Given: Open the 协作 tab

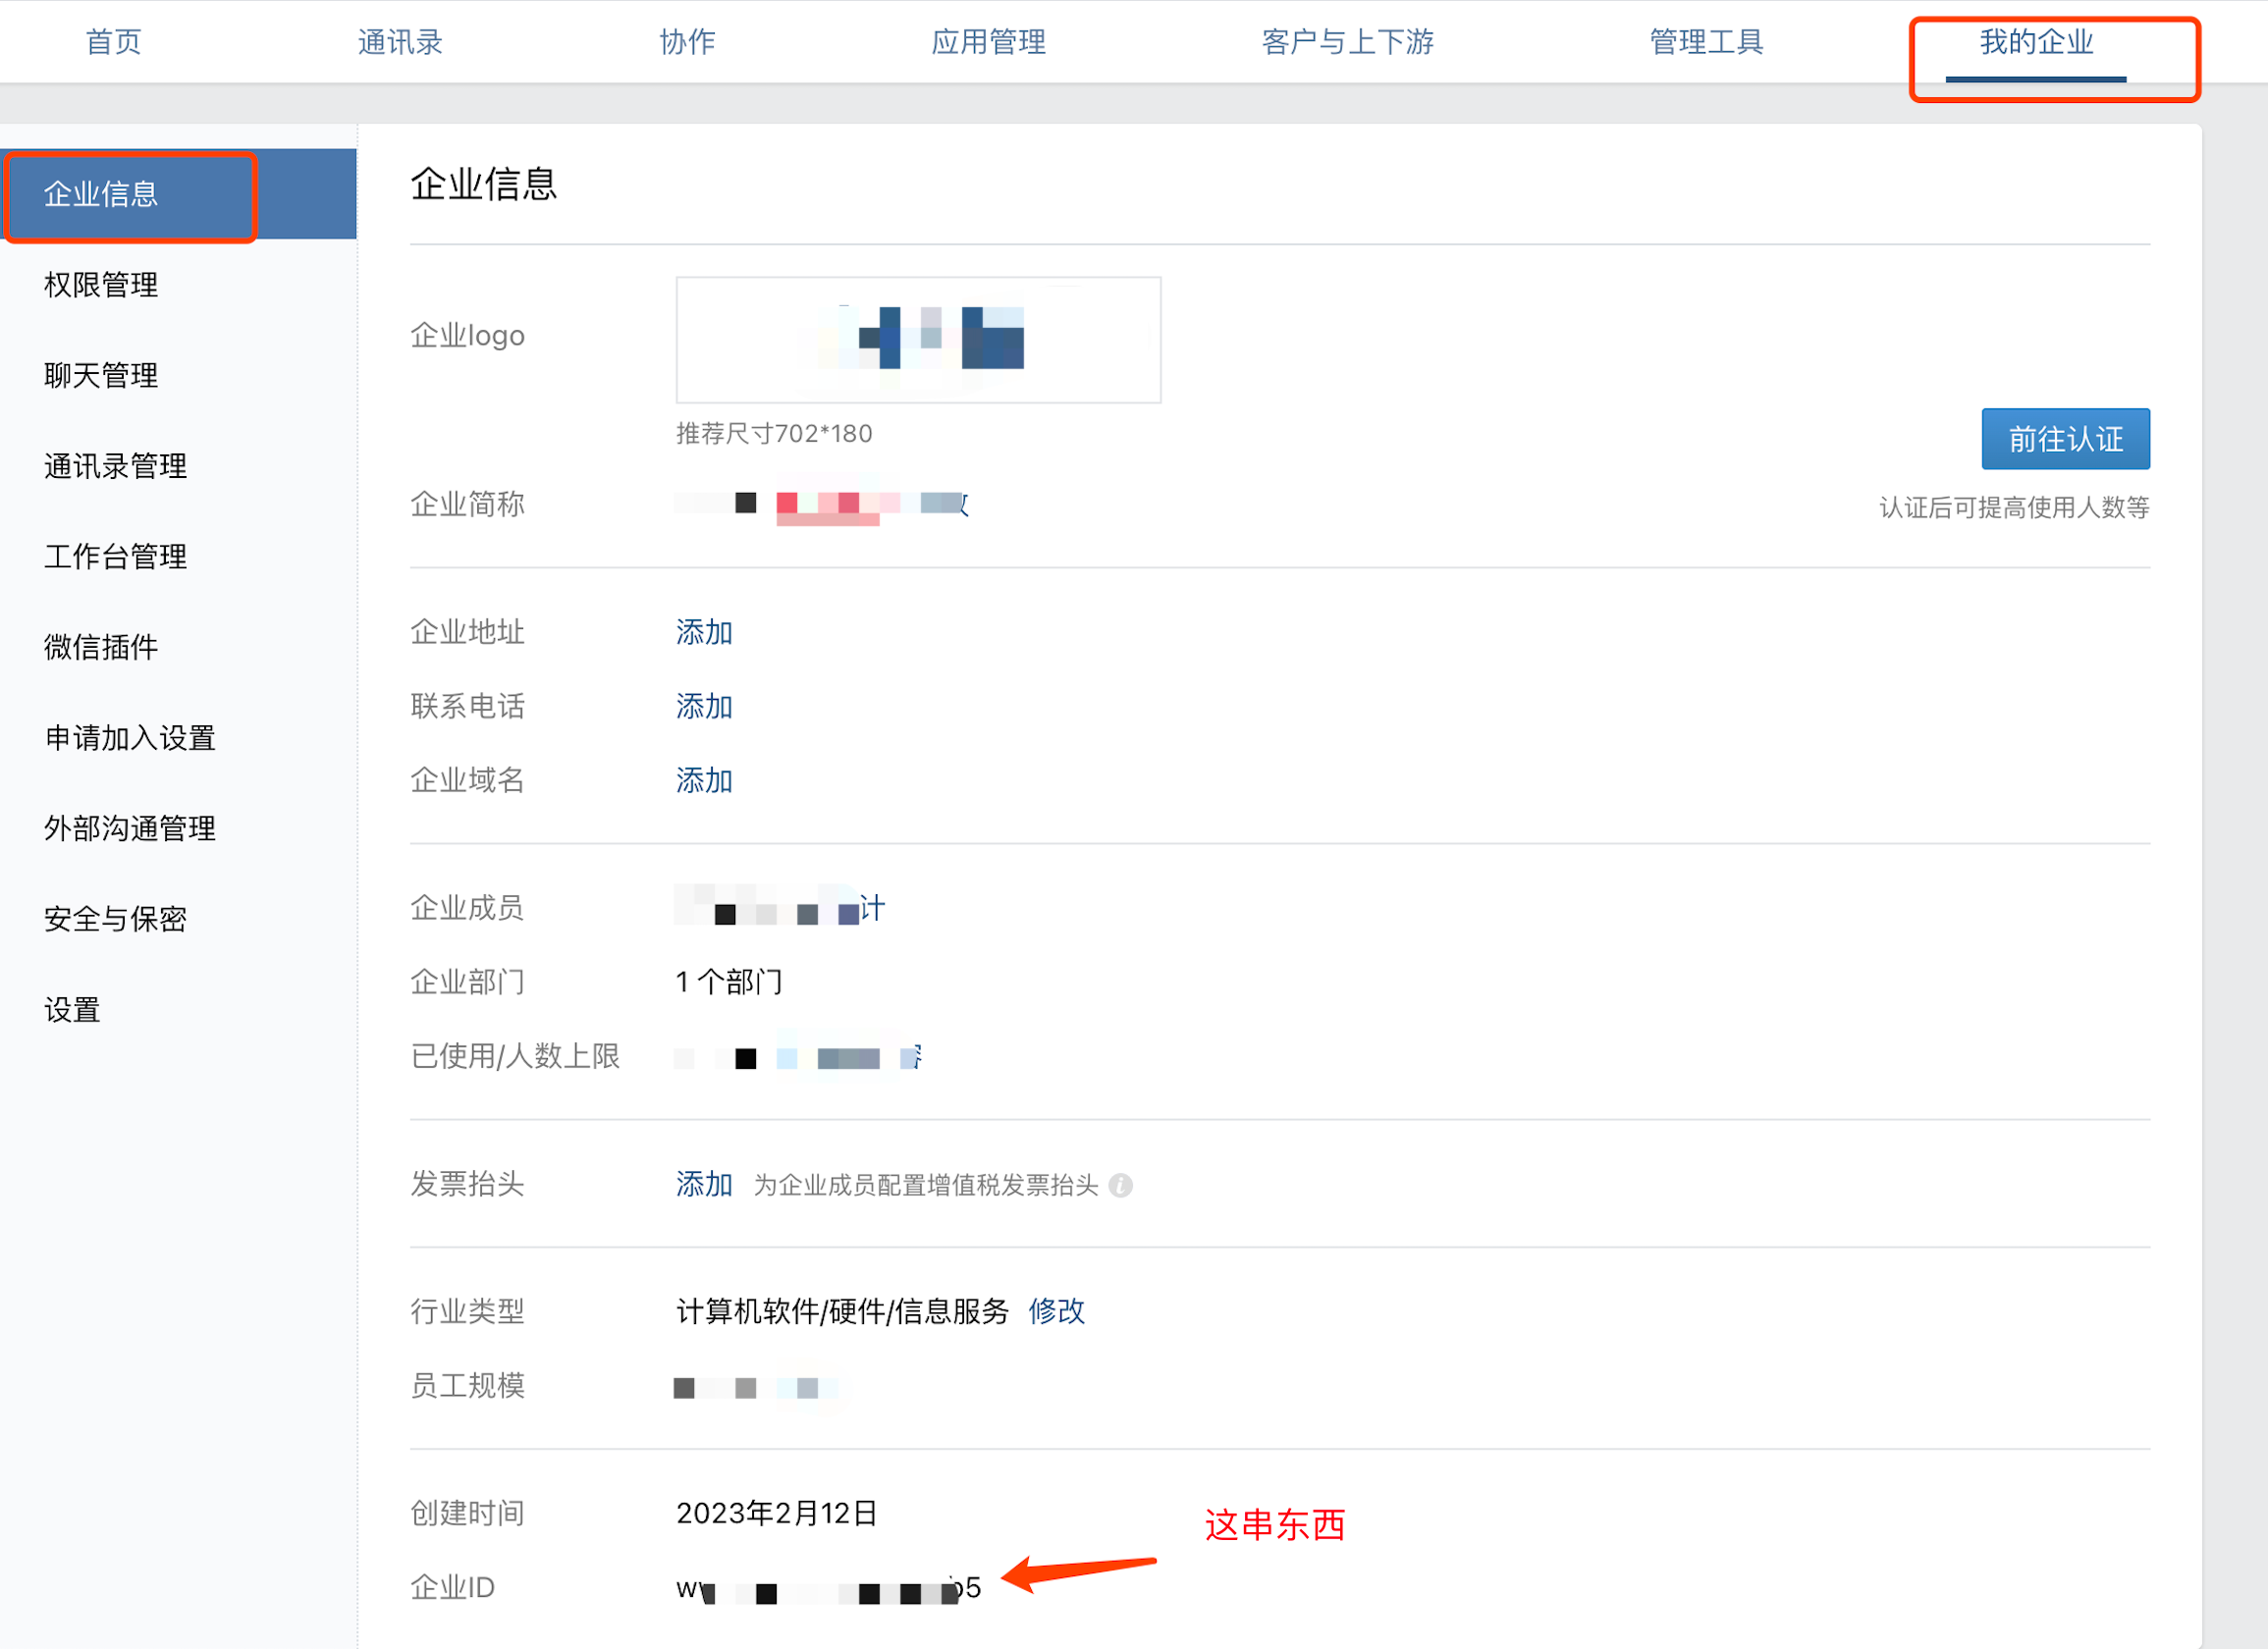Looking at the screenshot, I should click(x=687, y=42).
